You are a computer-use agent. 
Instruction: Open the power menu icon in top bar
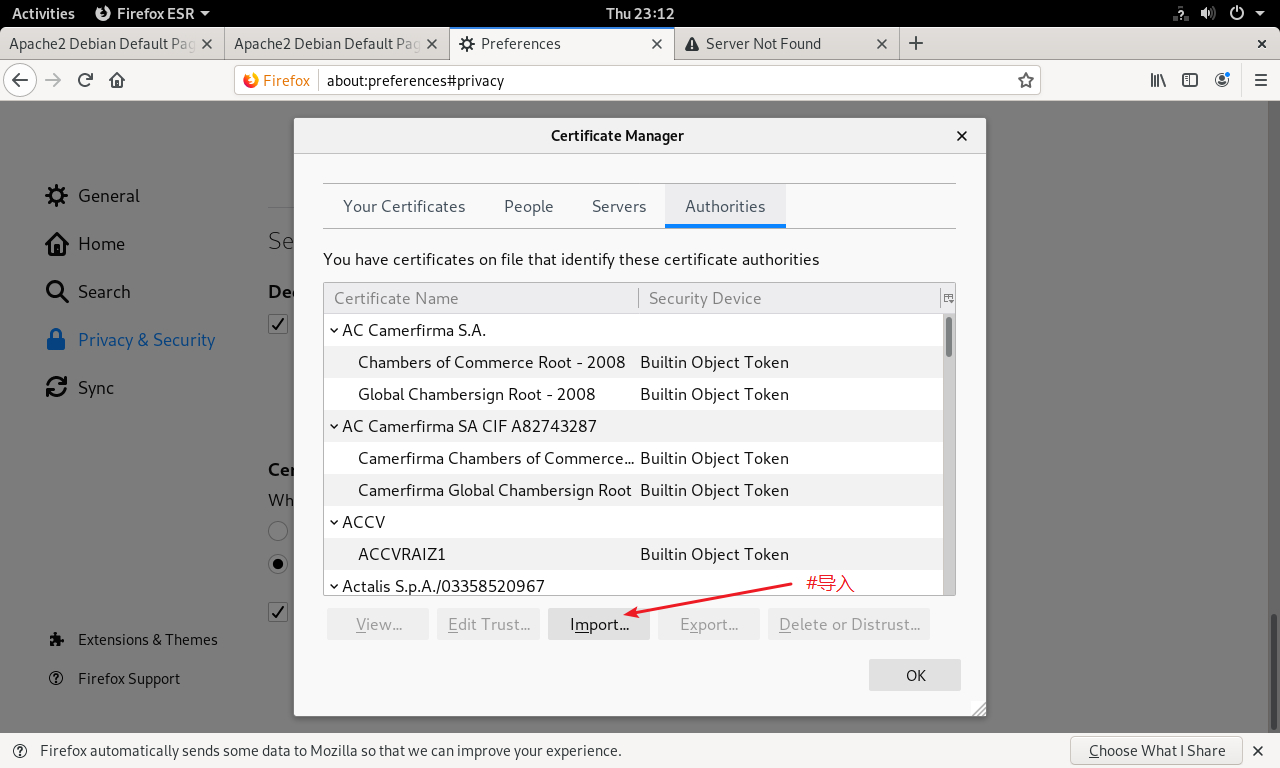(x=1236, y=13)
